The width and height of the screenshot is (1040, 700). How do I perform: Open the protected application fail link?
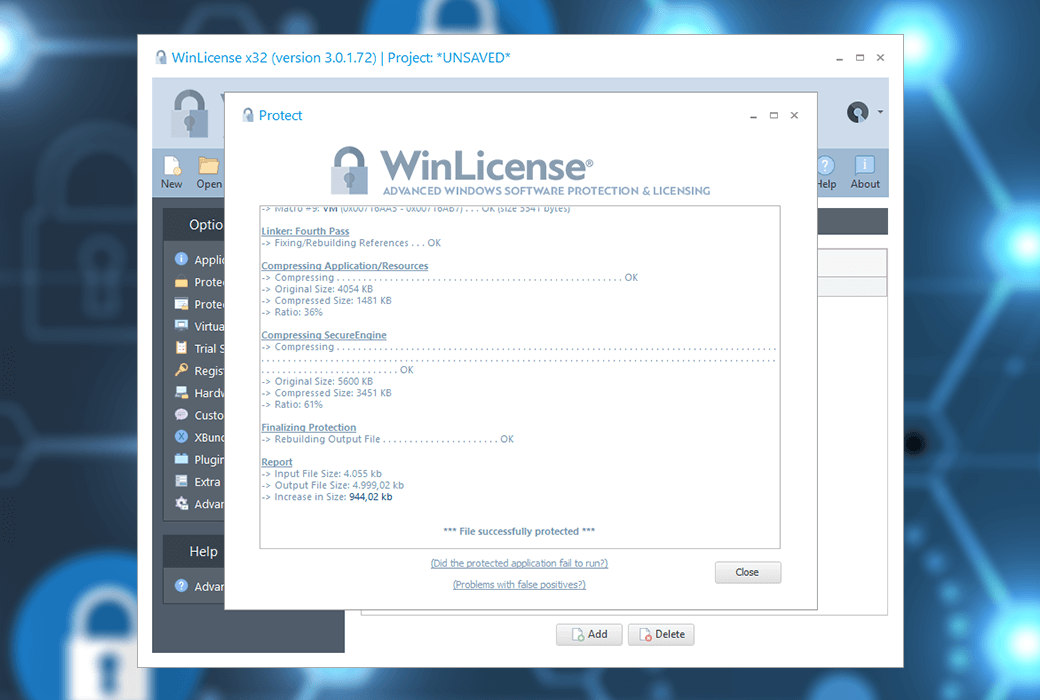pyautogui.click(x=518, y=562)
